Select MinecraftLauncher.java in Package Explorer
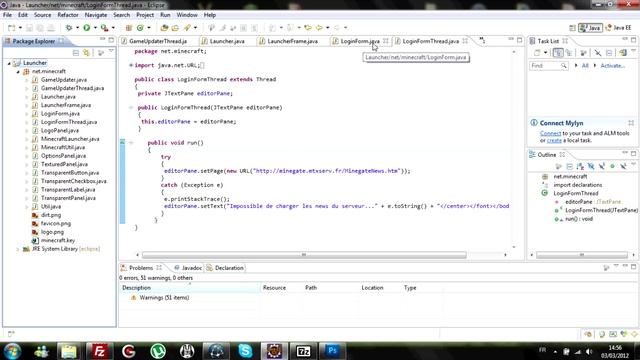Image resolution: width=640 pixels, height=360 pixels. (70, 139)
